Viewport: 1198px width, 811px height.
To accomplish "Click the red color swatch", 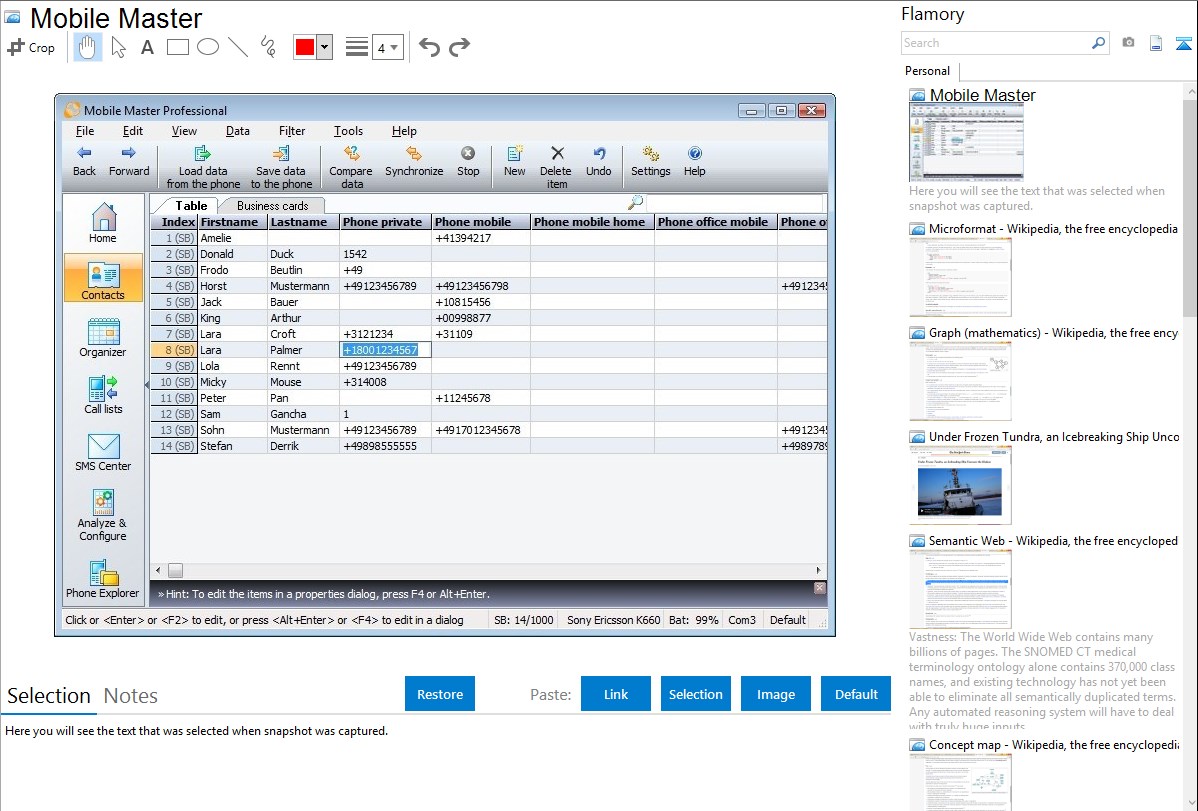I will click(x=305, y=48).
